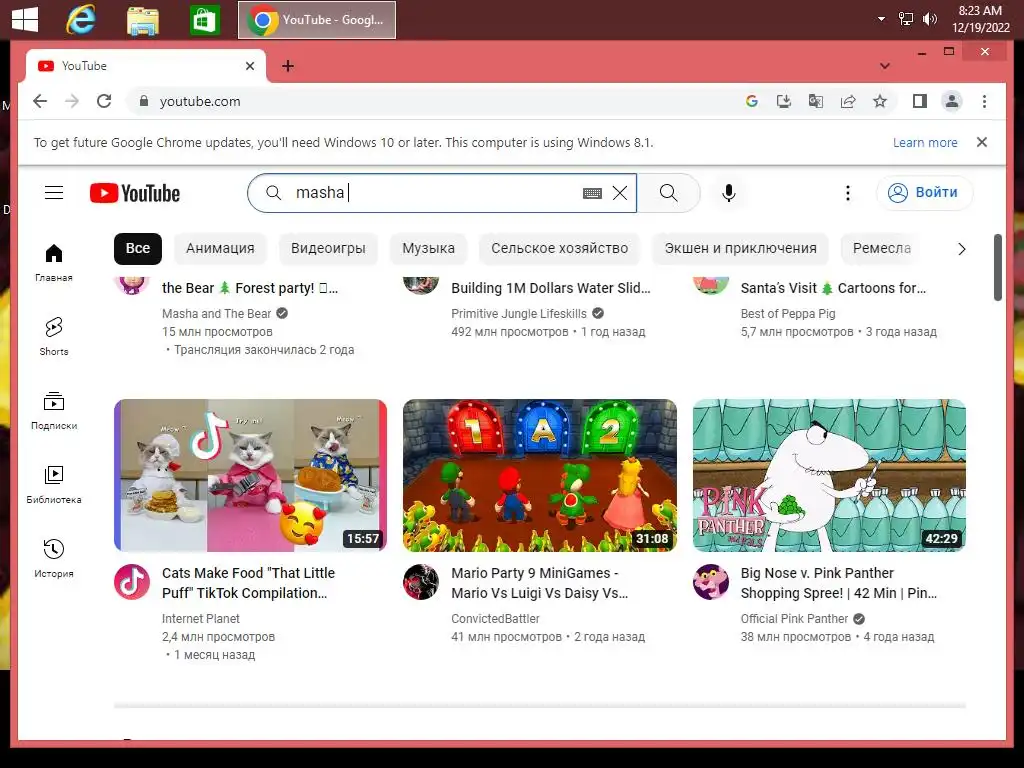The width and height of the screenshot is (1024, 768).
Task: Select the Анимация chip
Action: point(220,248)
